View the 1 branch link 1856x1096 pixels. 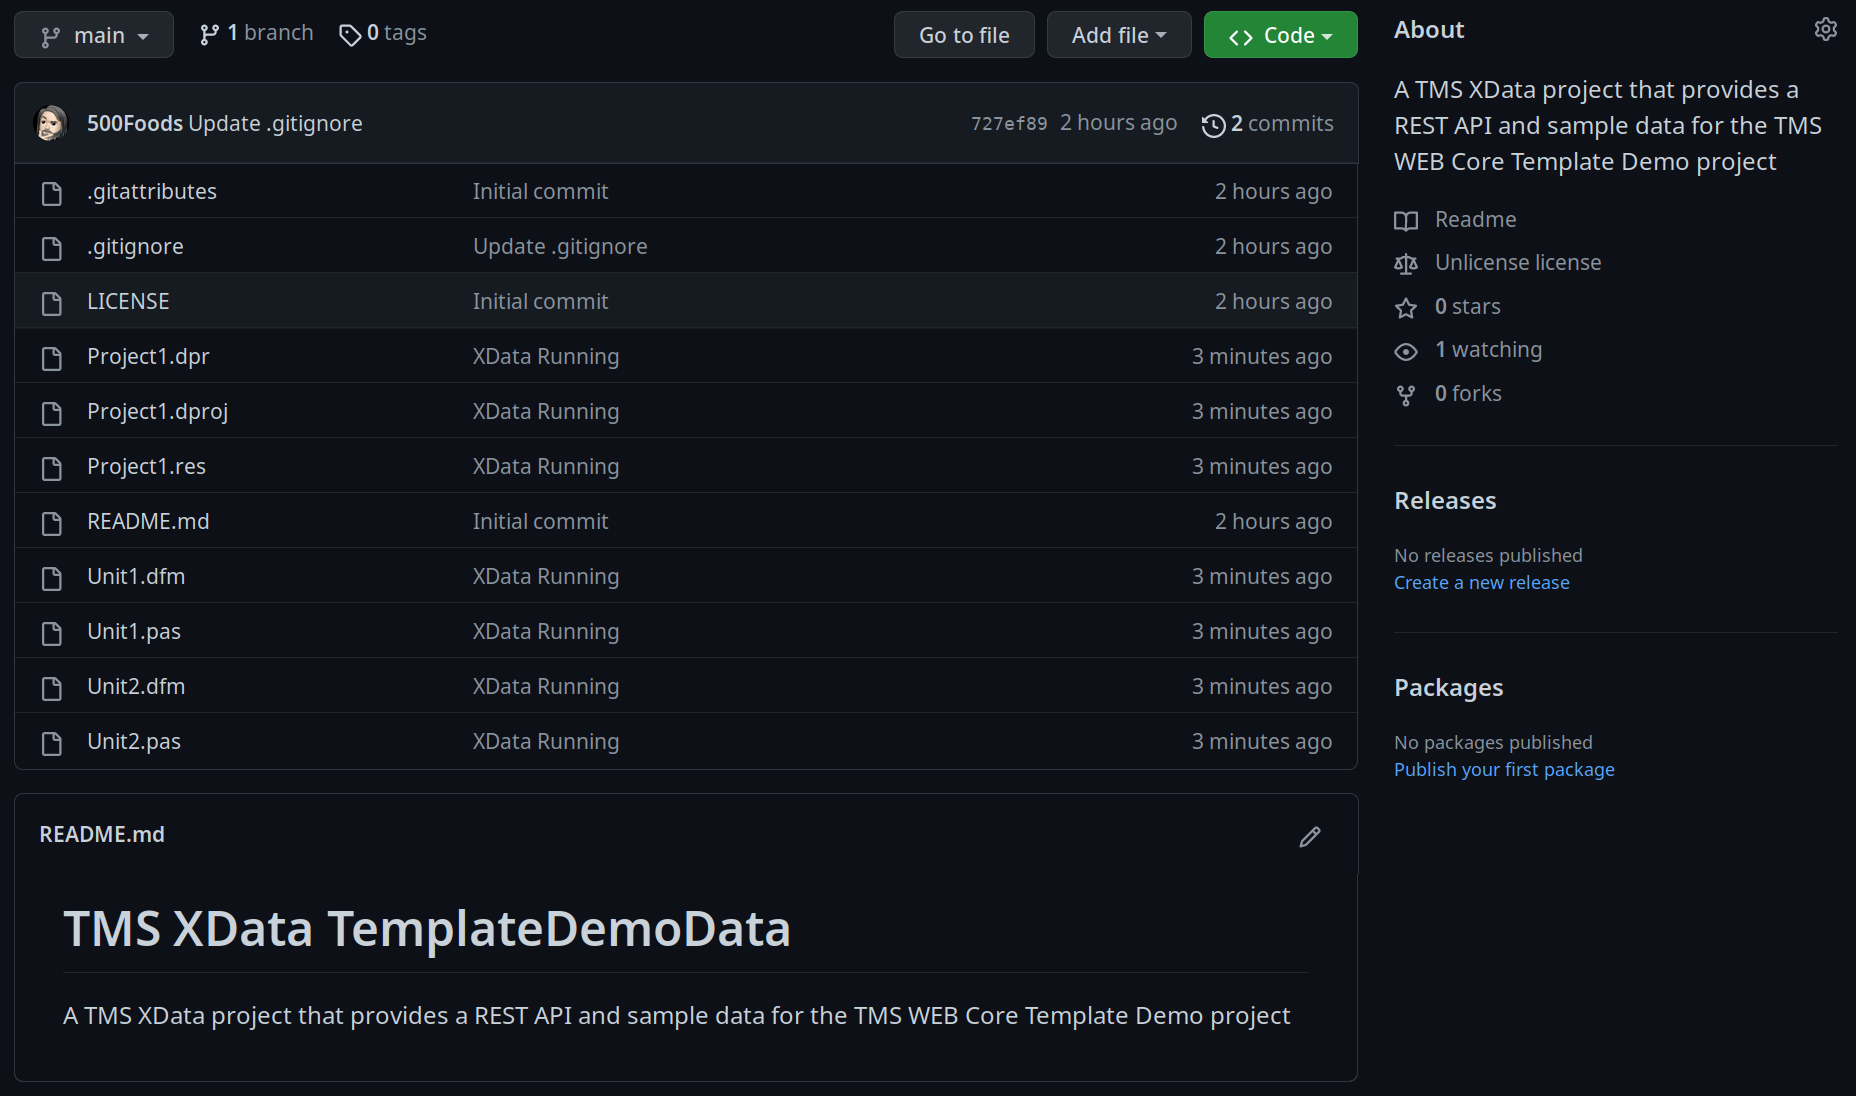[x=257, y=33]
